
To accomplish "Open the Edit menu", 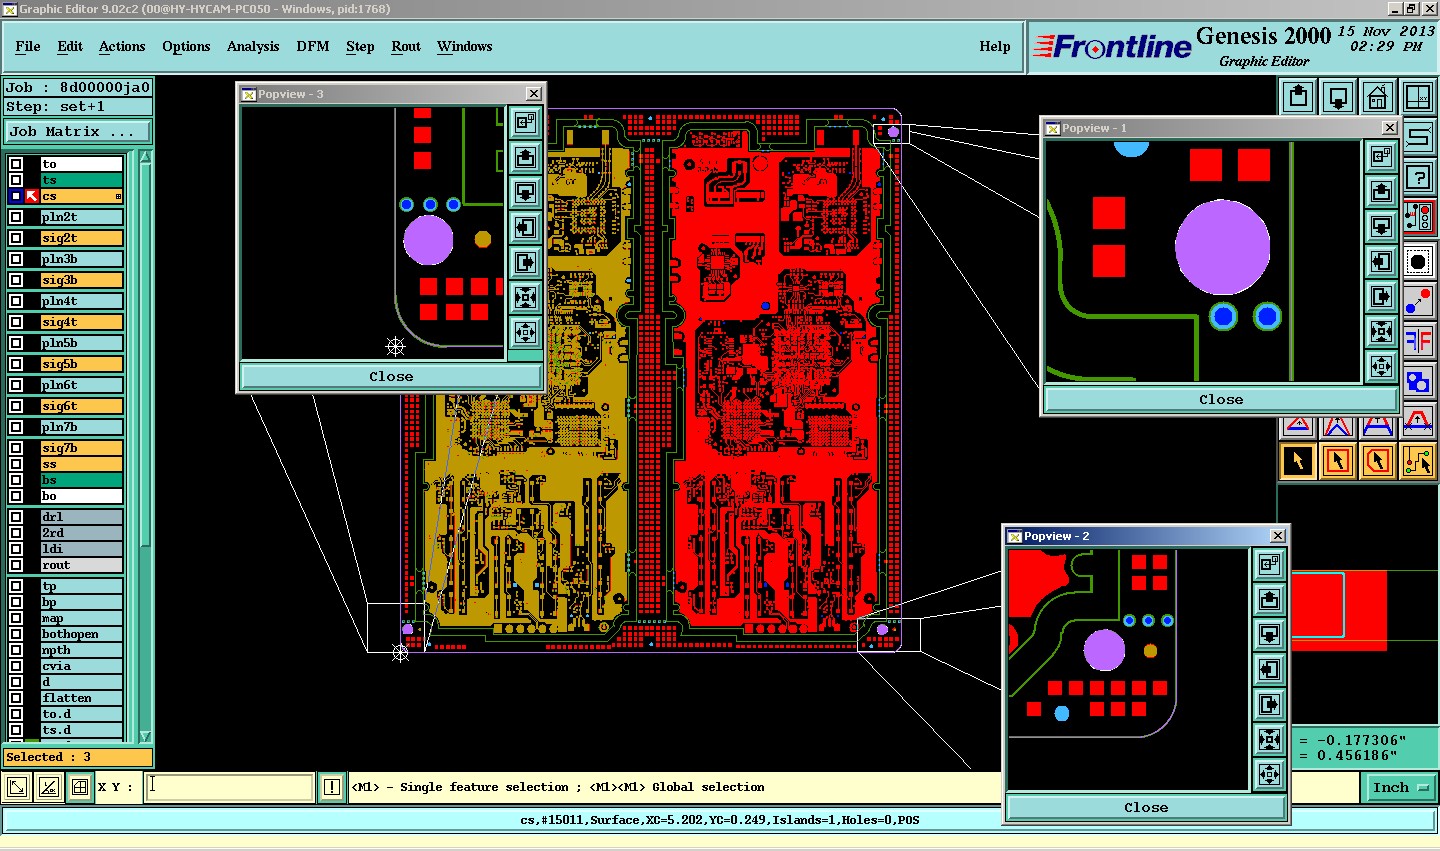I will click(x=70, y=46).
